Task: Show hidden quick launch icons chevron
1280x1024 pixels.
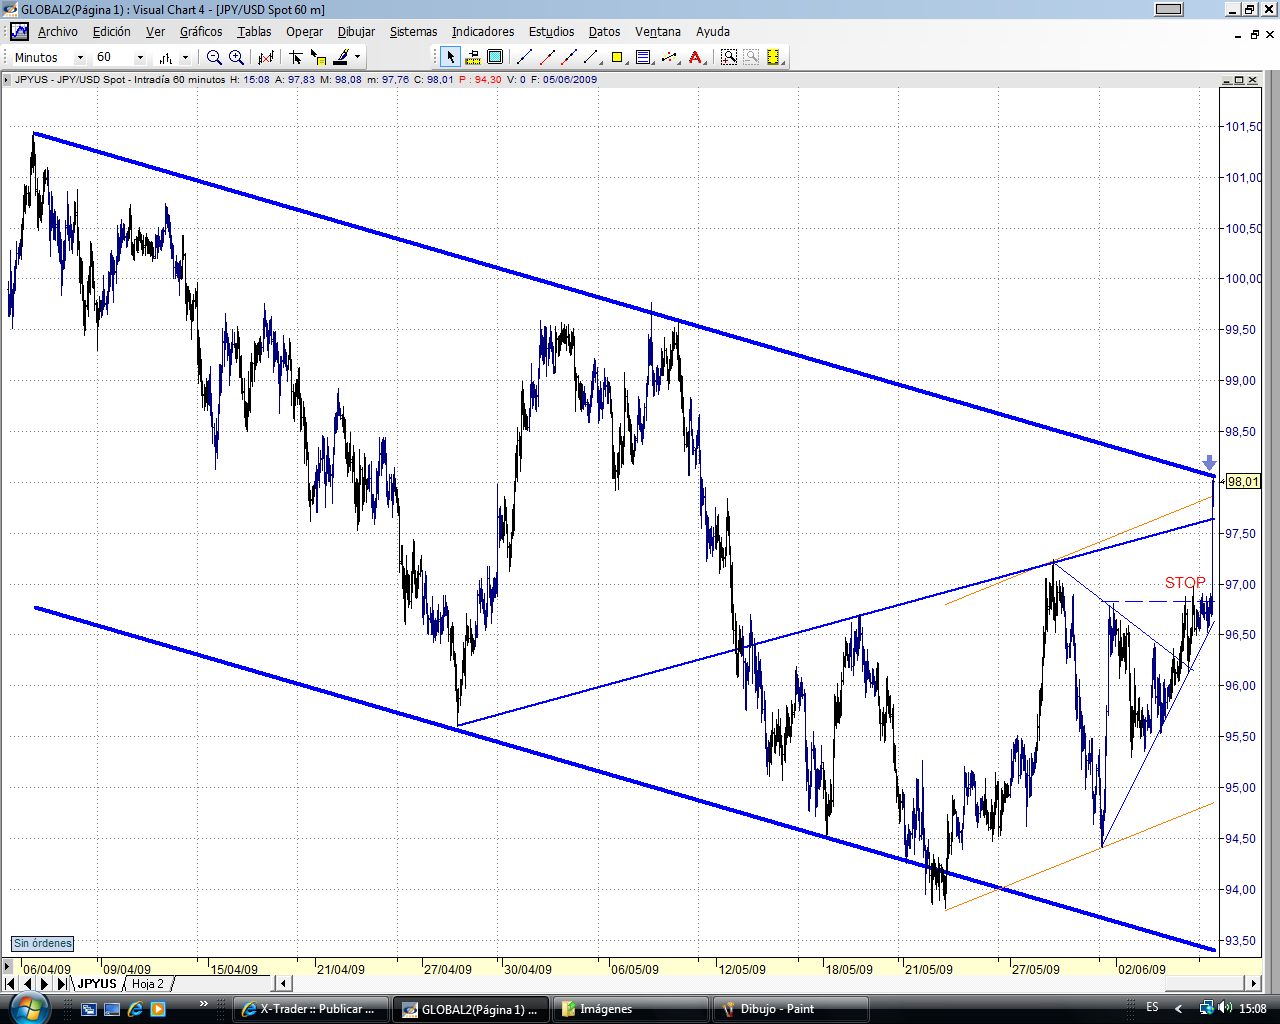Action: click(204, 1004)
